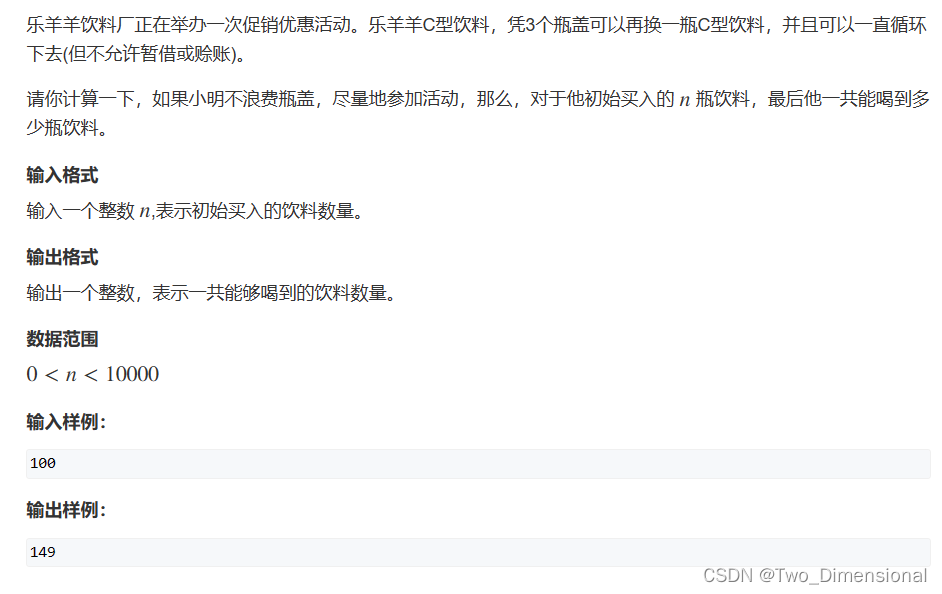
Task: Click the output sample code box showing 149
Action: [478, 552]
